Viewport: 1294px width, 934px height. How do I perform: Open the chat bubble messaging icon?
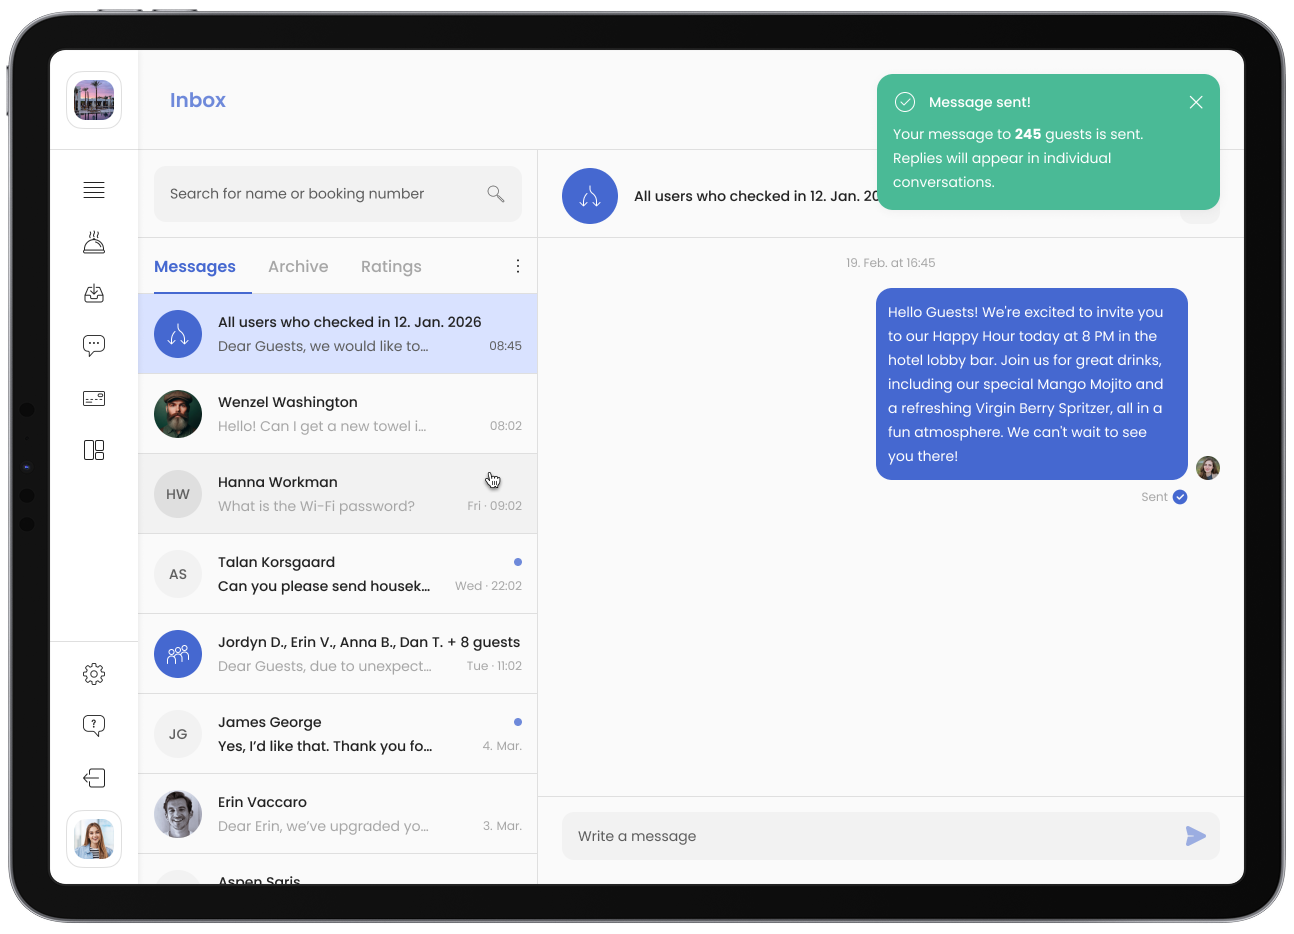pyautogui.click(x=93, y=345)
